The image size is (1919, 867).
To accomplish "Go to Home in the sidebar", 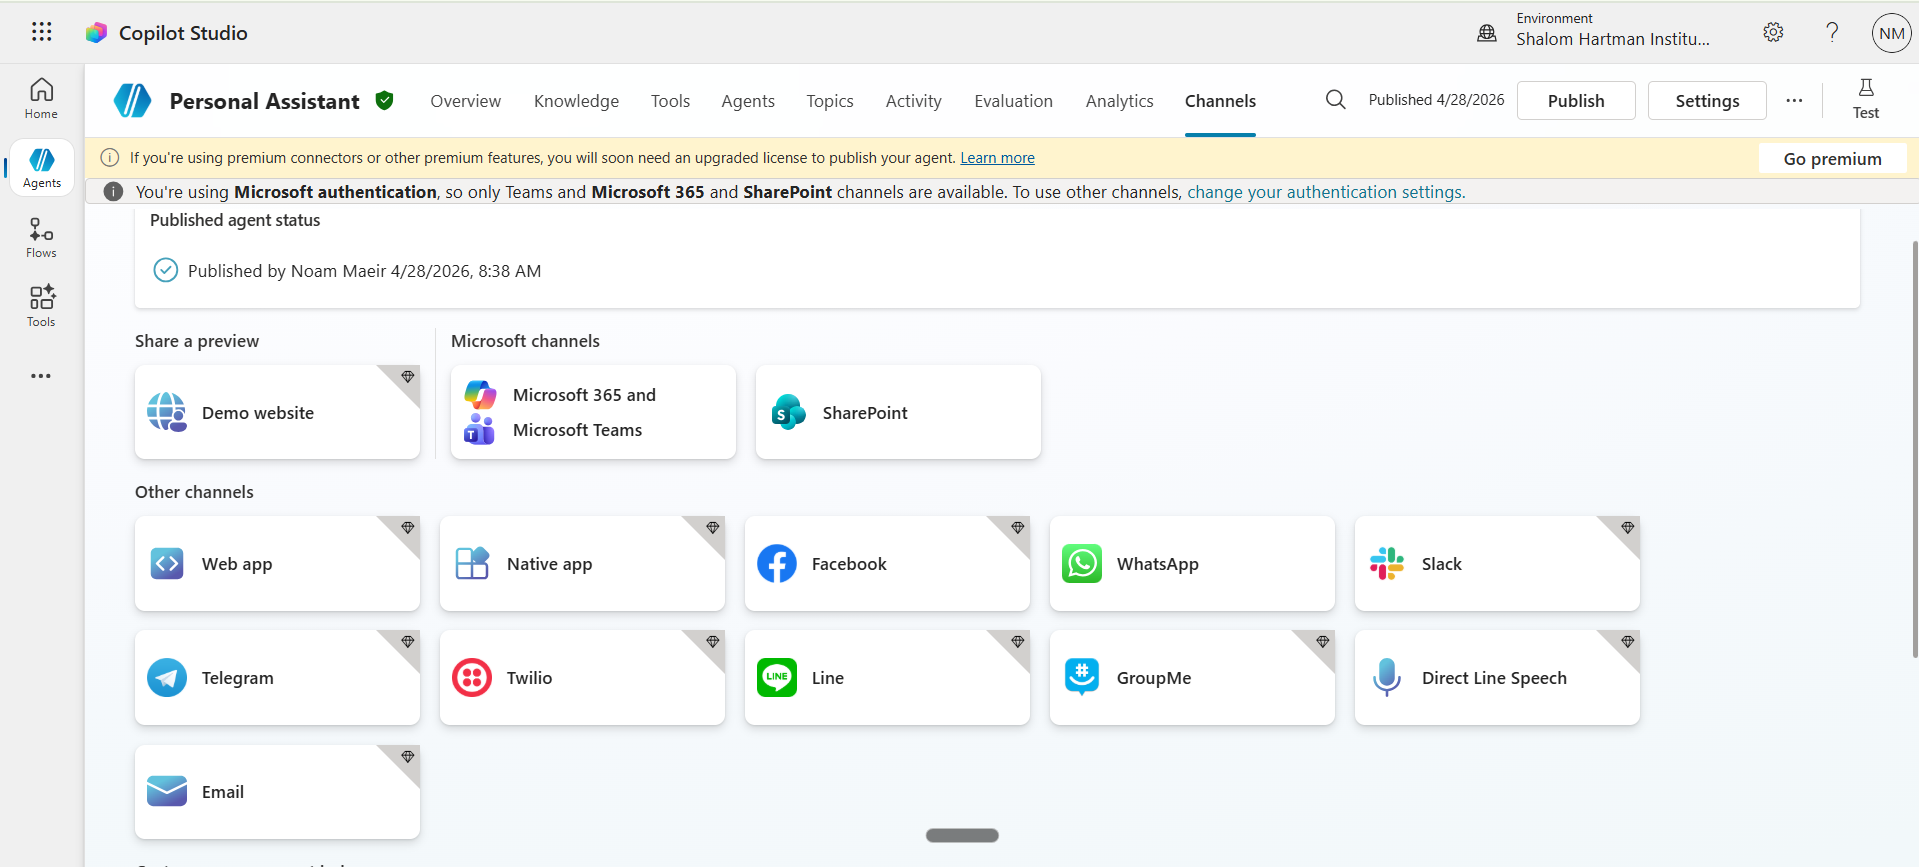I will pos(41,98).
